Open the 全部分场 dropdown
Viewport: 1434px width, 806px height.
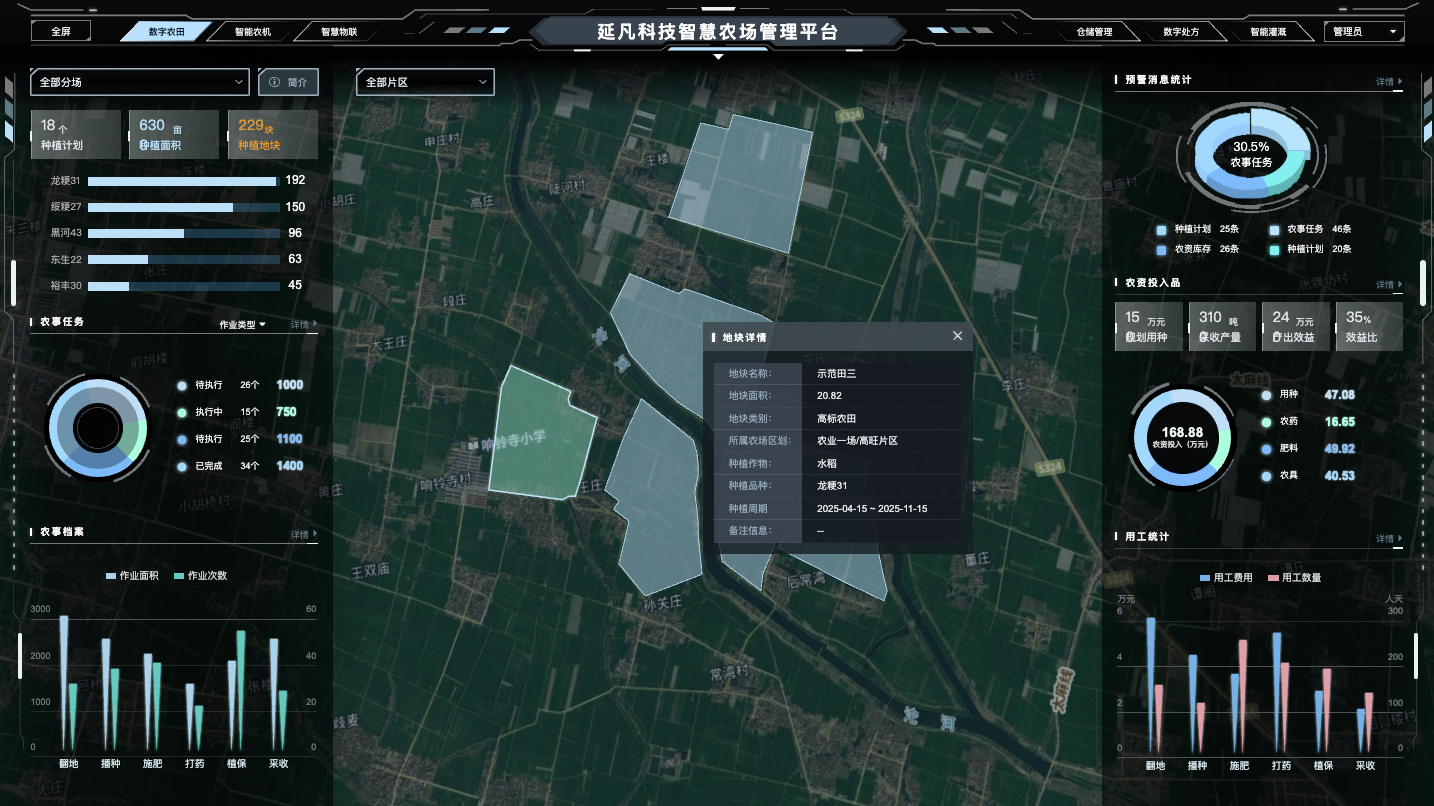140,82
